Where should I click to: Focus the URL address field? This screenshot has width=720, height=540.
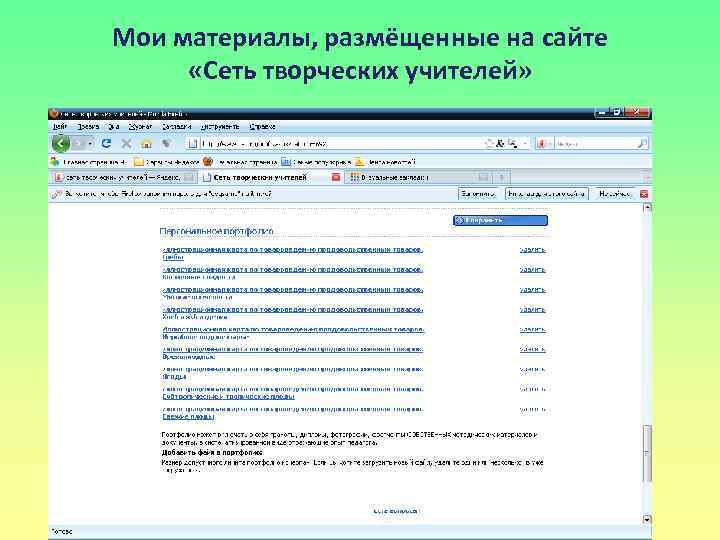pyautogui.click(x=340, y=144)
